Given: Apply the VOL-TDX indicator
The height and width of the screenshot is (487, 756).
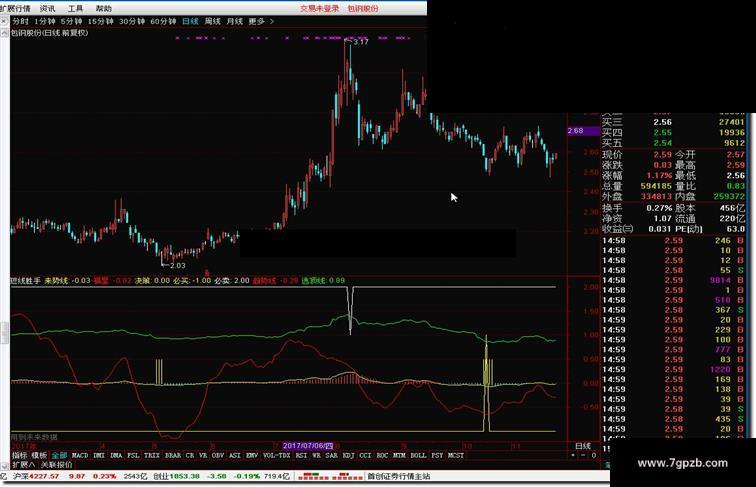Looking at the screenshot, I should [277, 455].
